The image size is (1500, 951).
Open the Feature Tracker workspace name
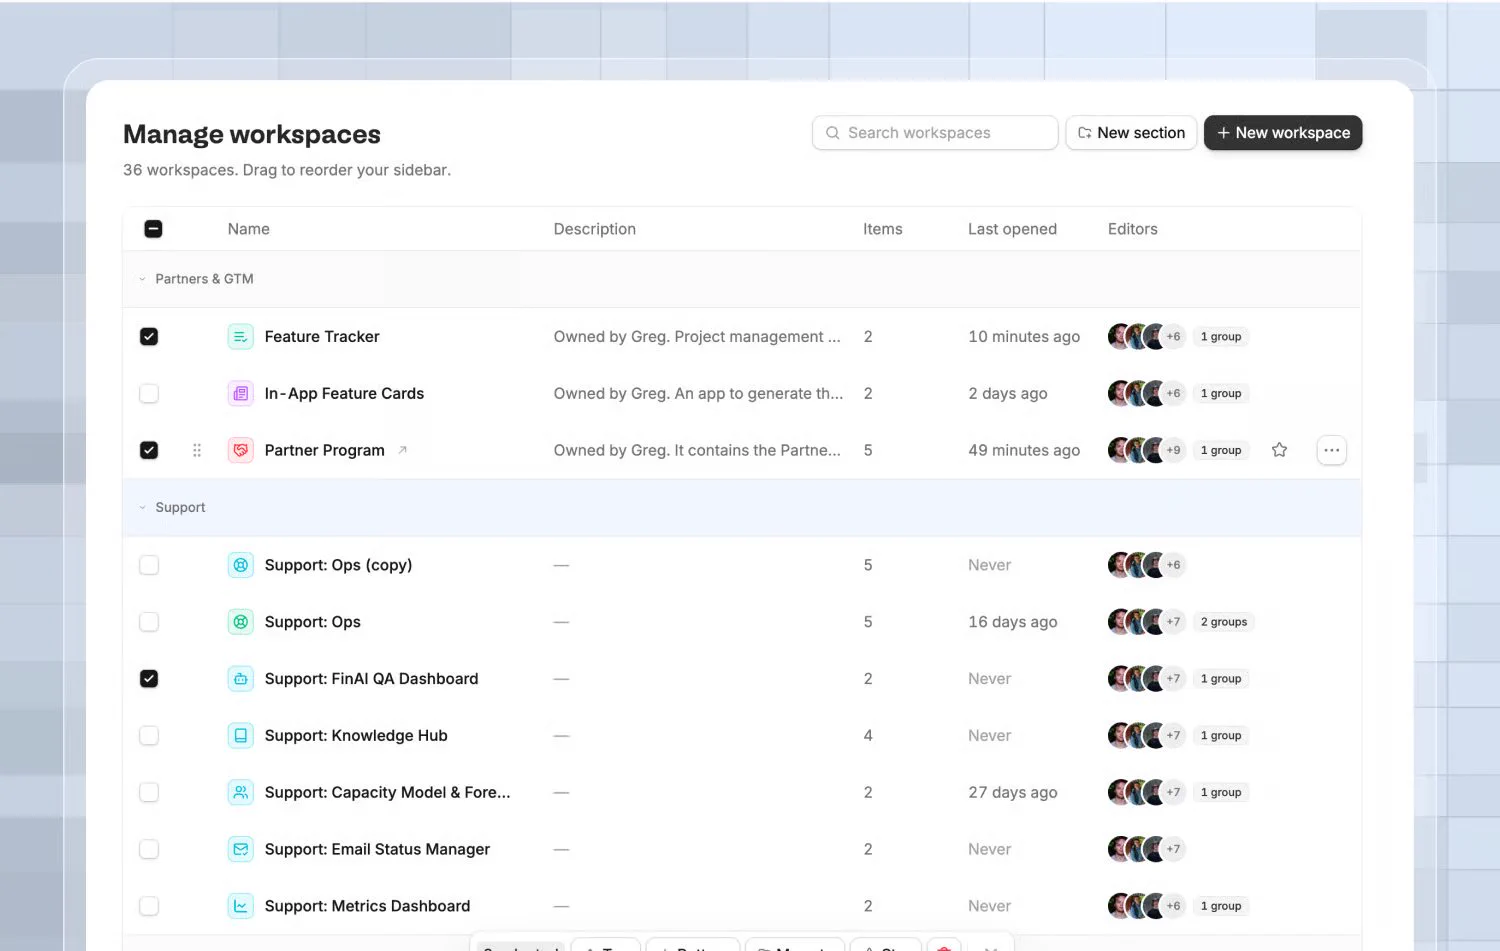point(322,337)
